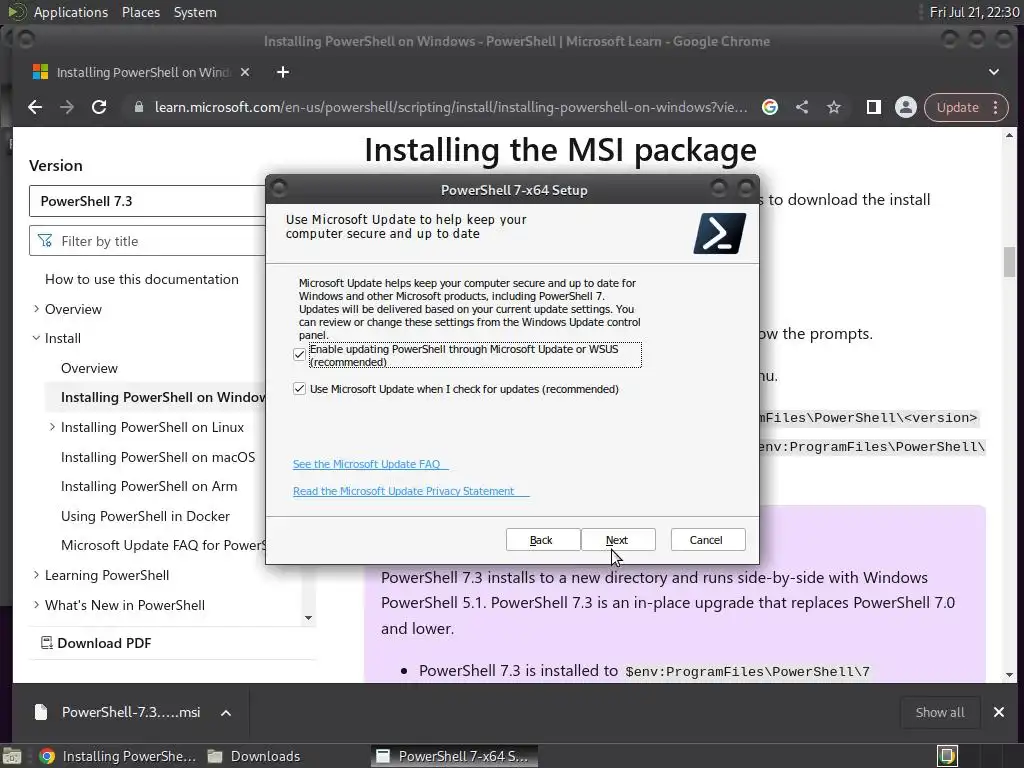Open PowerShell 7.3 version dropdown
Image resolution: width=1024 pixels, height=768 pixels.
pos(147,201)
